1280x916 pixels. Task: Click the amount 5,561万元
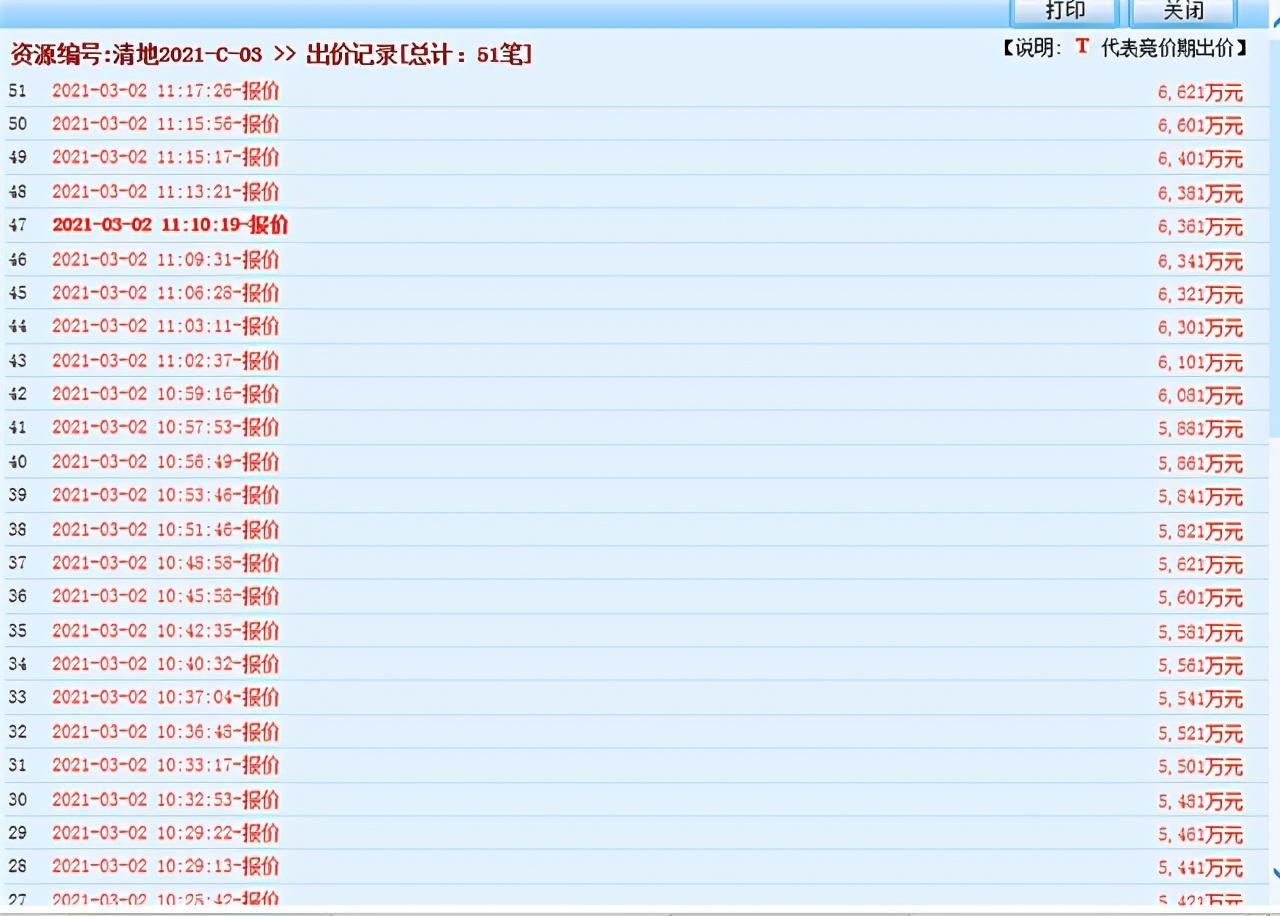tap(1200, 666)
